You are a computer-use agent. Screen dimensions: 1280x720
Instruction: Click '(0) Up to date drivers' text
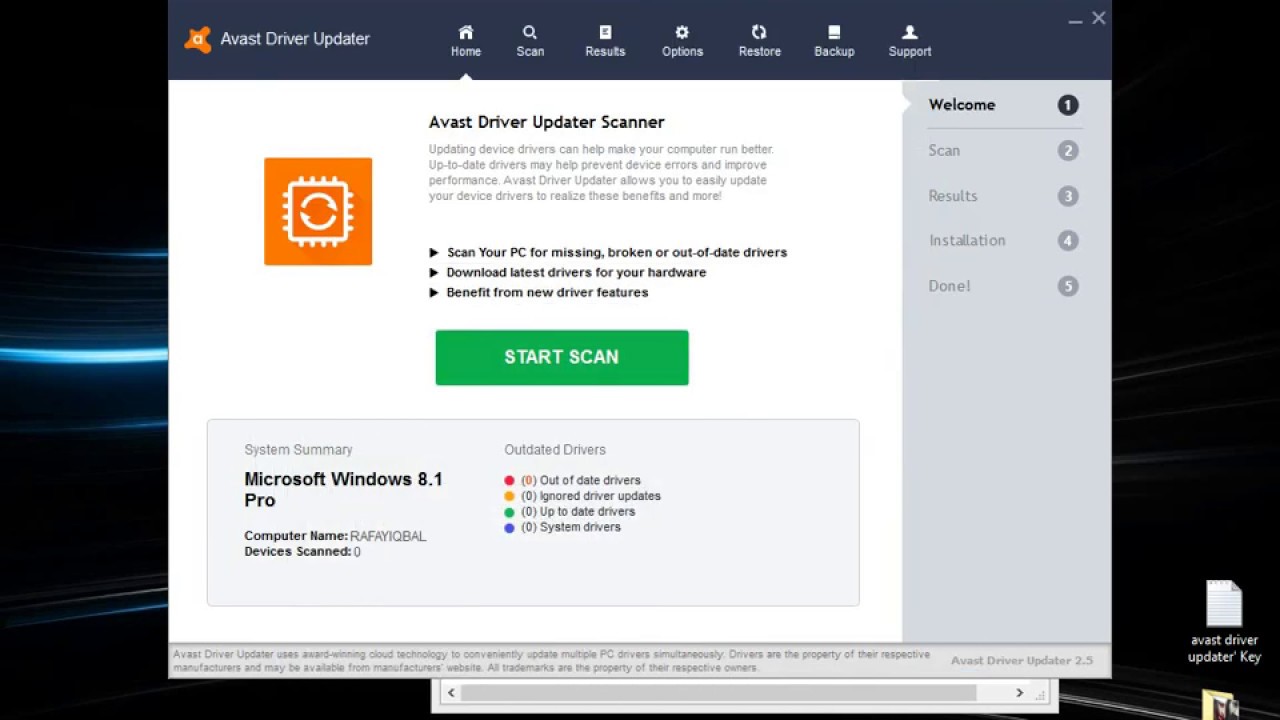(x=578, y=512)
